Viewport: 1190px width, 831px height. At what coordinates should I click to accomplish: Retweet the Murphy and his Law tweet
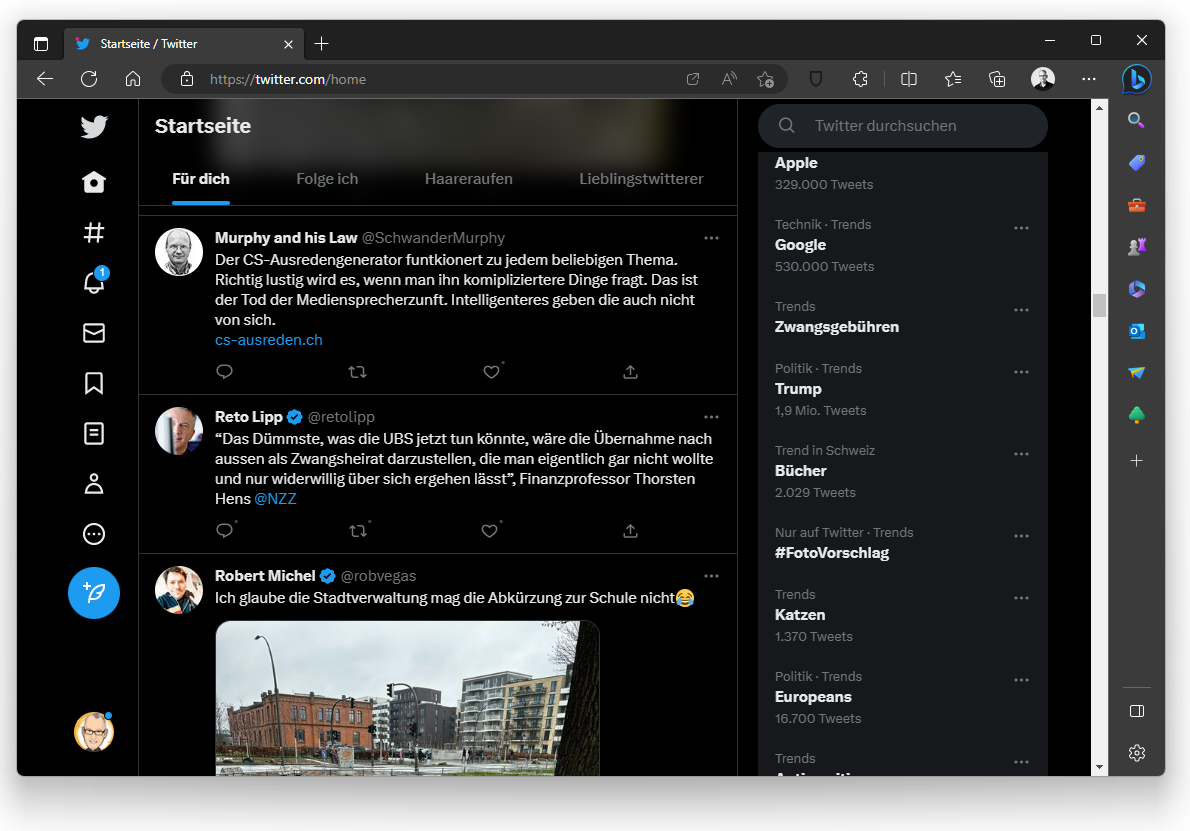357,372
